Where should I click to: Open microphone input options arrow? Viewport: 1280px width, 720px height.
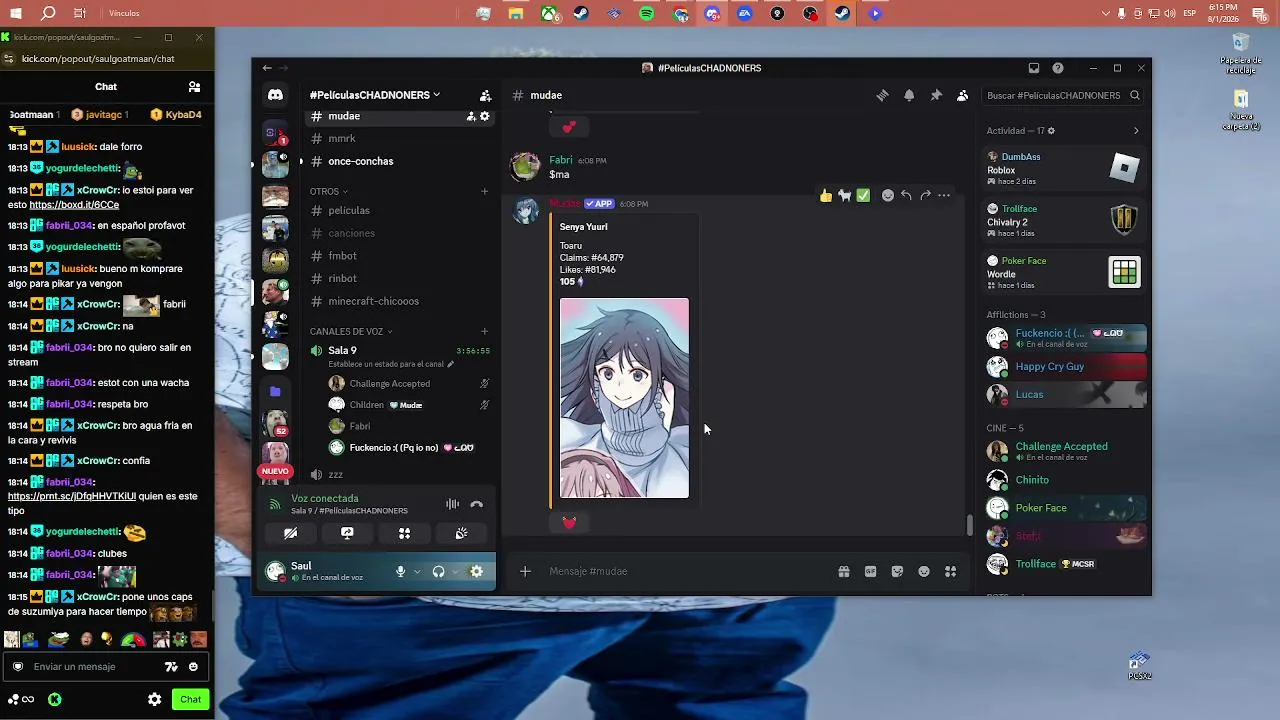(417, 572)
